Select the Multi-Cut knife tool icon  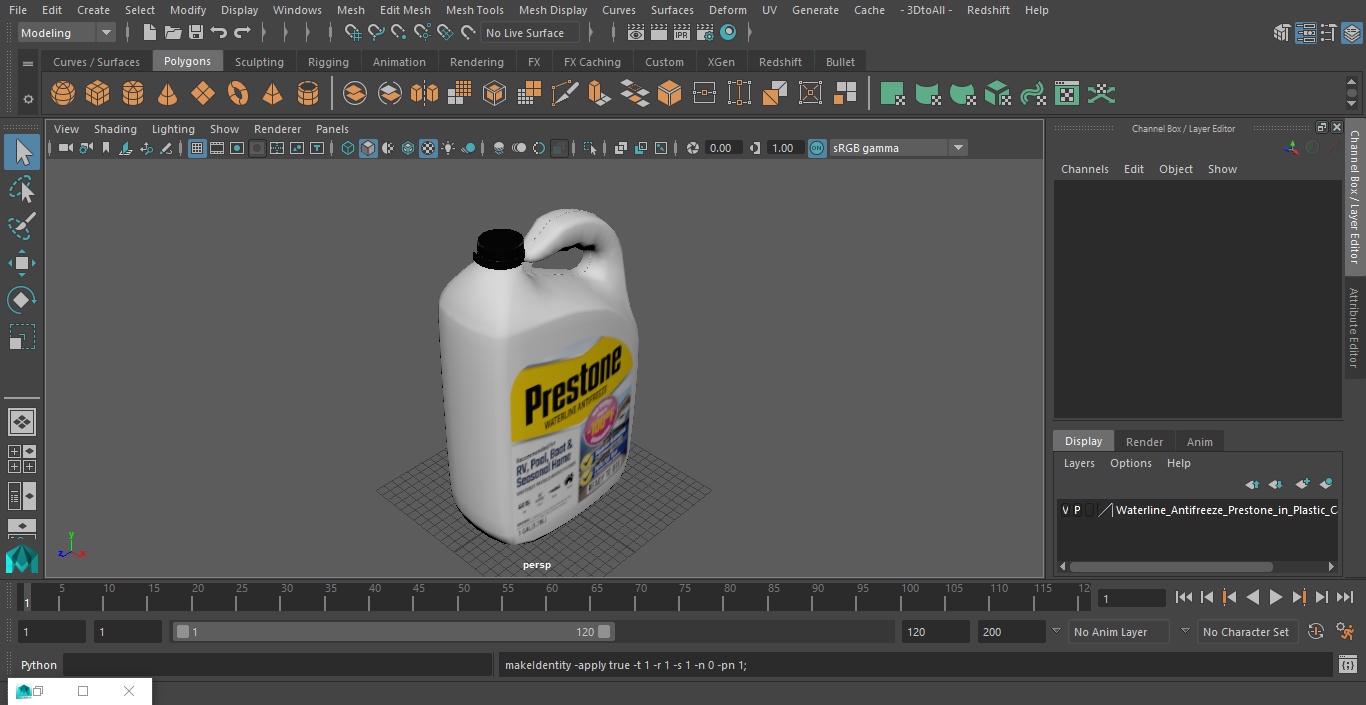[x=564, y=94]
